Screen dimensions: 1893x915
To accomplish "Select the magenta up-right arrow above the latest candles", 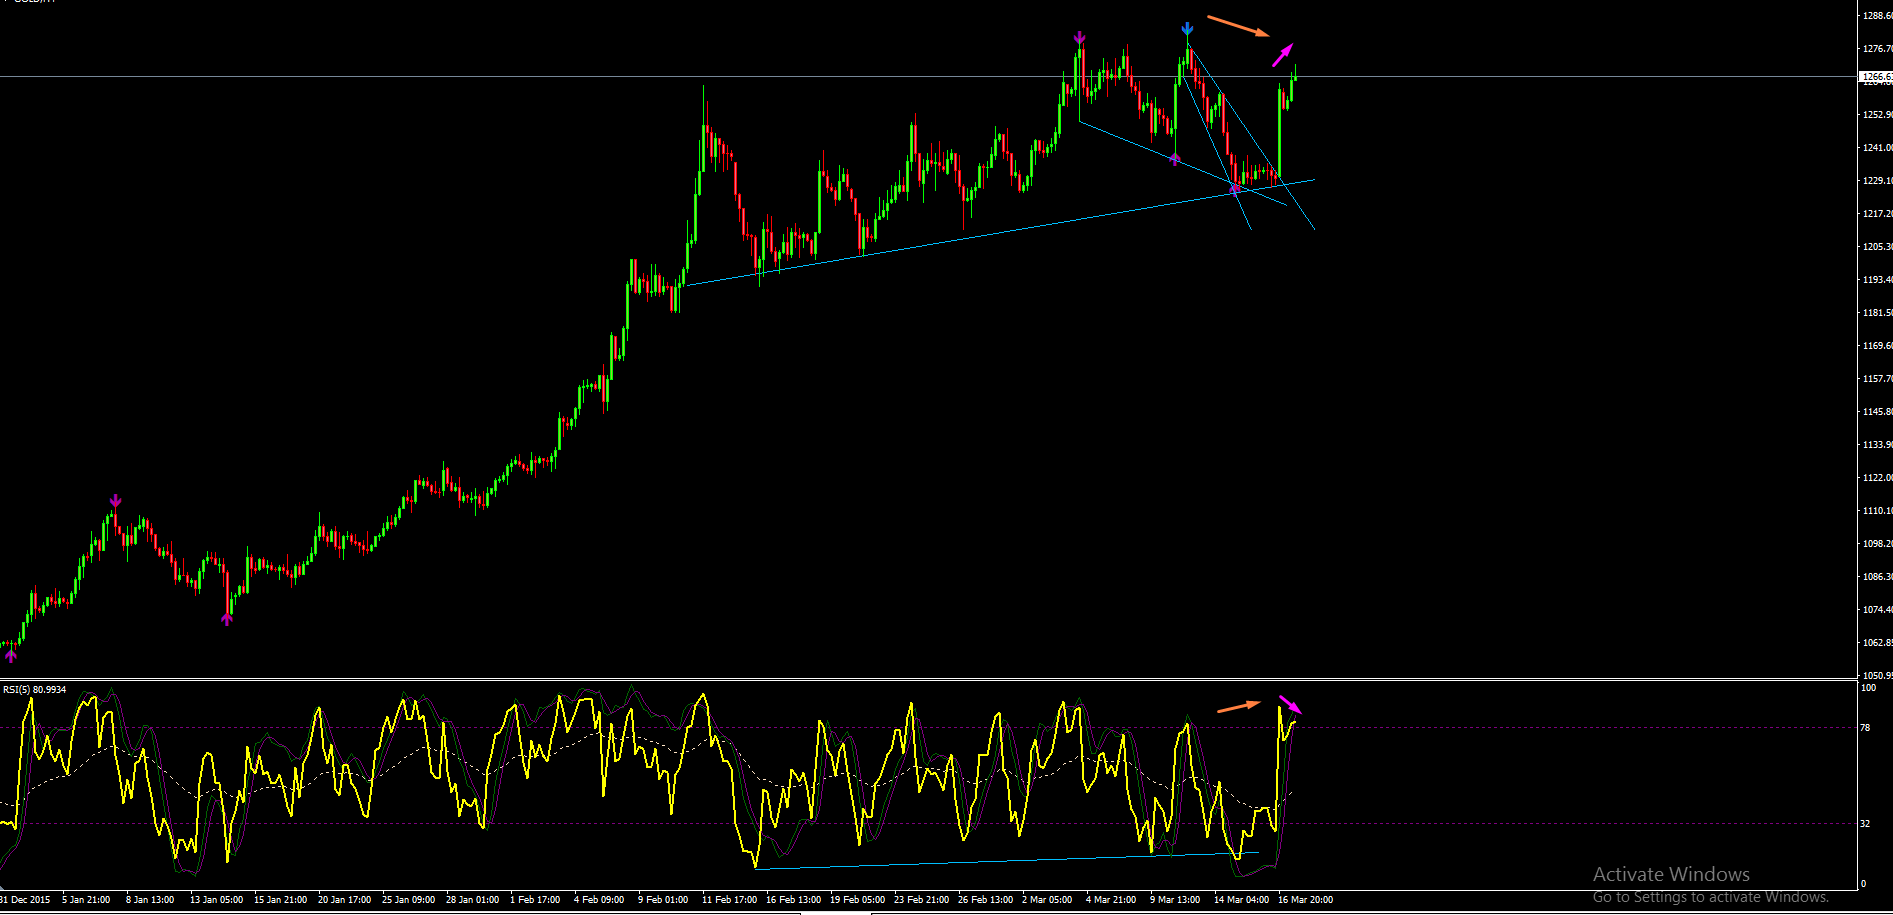I will coord(1283,55).
